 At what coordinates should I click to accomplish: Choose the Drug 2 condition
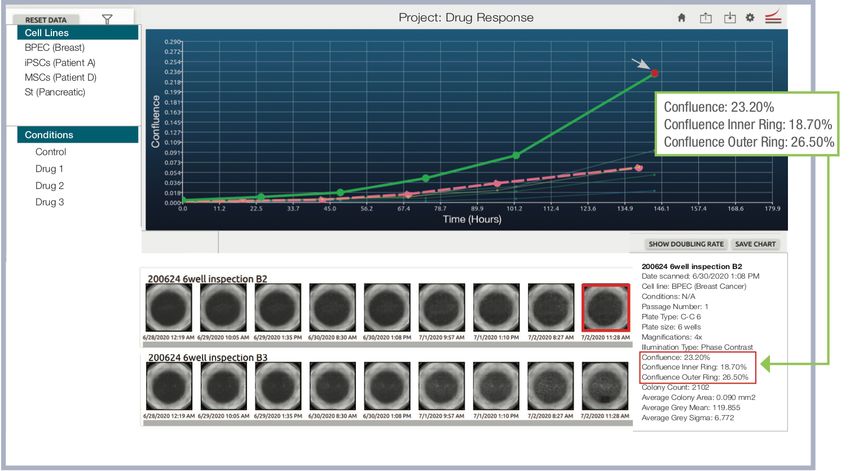pyautogui.click(x=49, y=185)
